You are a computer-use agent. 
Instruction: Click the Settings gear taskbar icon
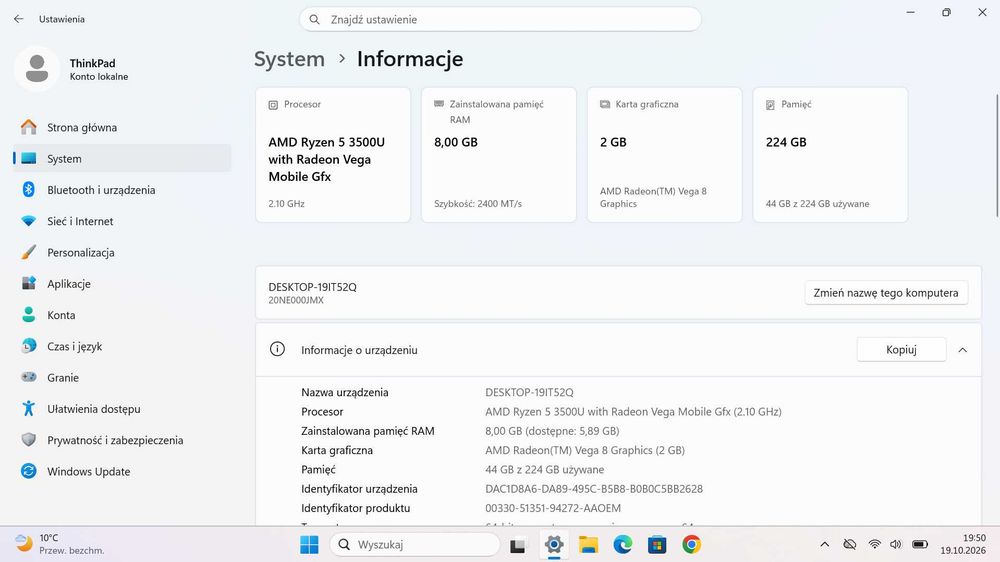pyautogui.click(x=554, y=545)
